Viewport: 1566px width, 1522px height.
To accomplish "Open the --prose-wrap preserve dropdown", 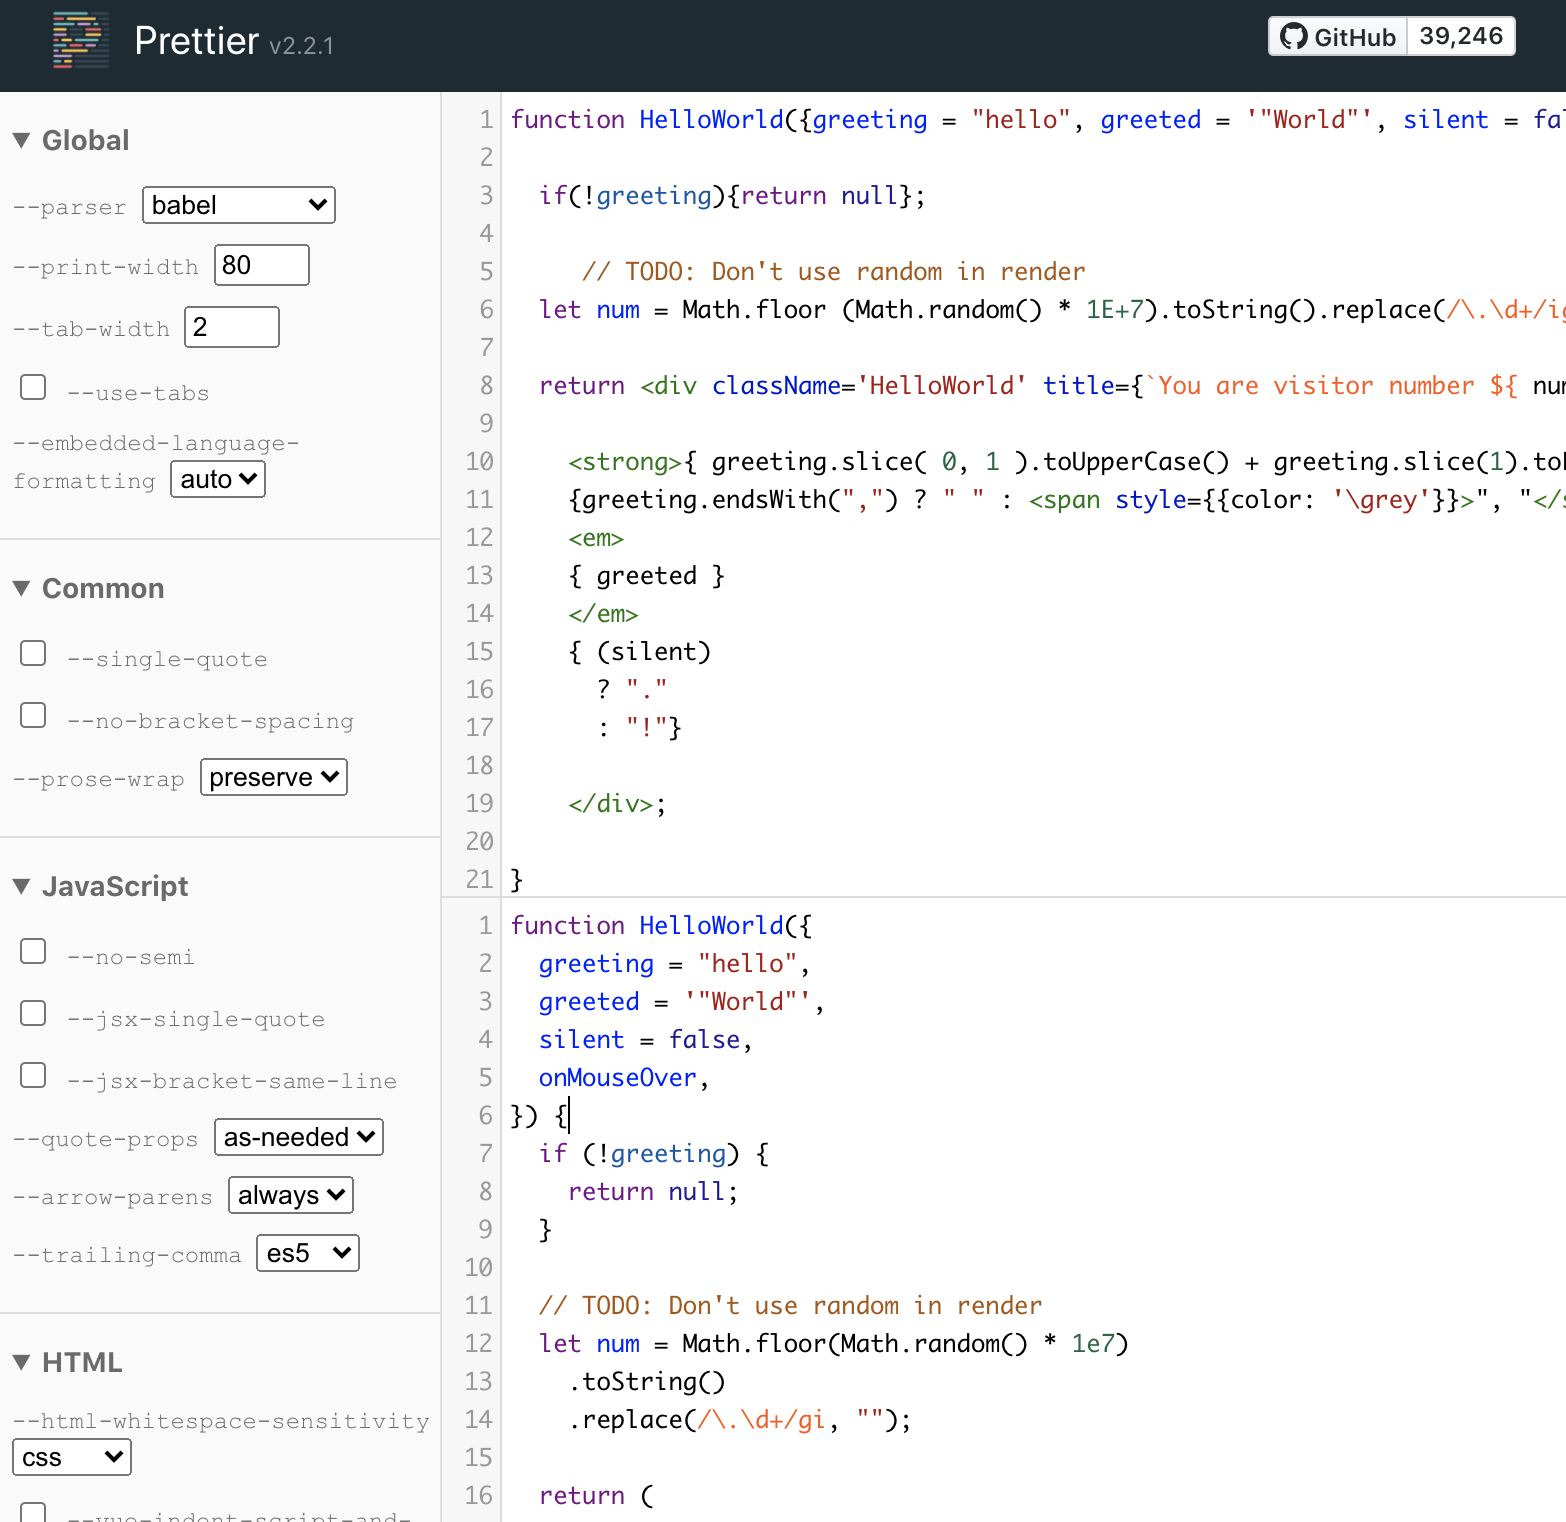I will (x=274, y=778).
